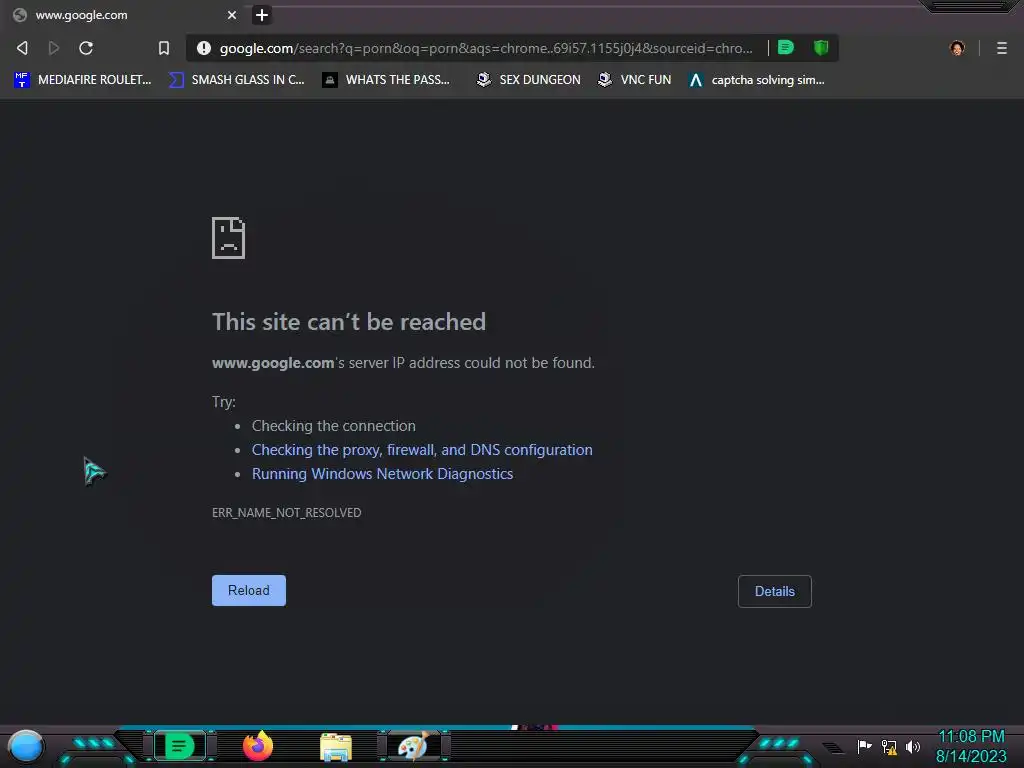The height and width of the screenshot is (768, 1024).
Task: Click the 11:08 PM clock on taskbar
Action: [x=971, y=737]
